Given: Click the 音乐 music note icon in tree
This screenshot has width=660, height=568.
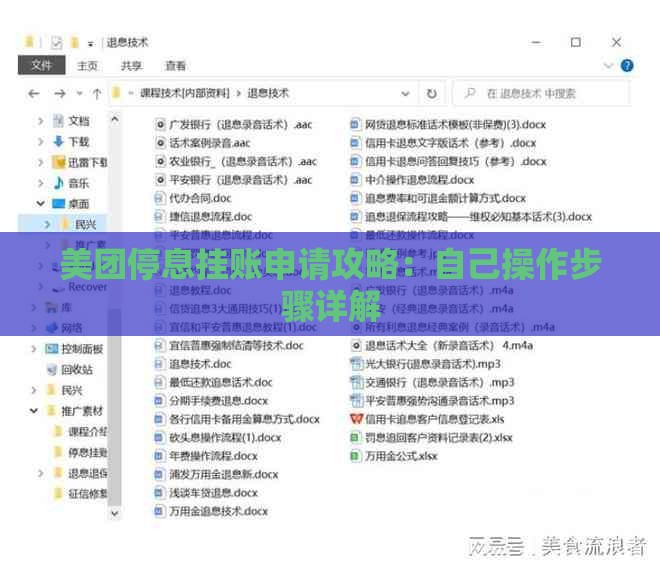Looking at the screenshot, I should pyautogui.click(x=59, y=183).
